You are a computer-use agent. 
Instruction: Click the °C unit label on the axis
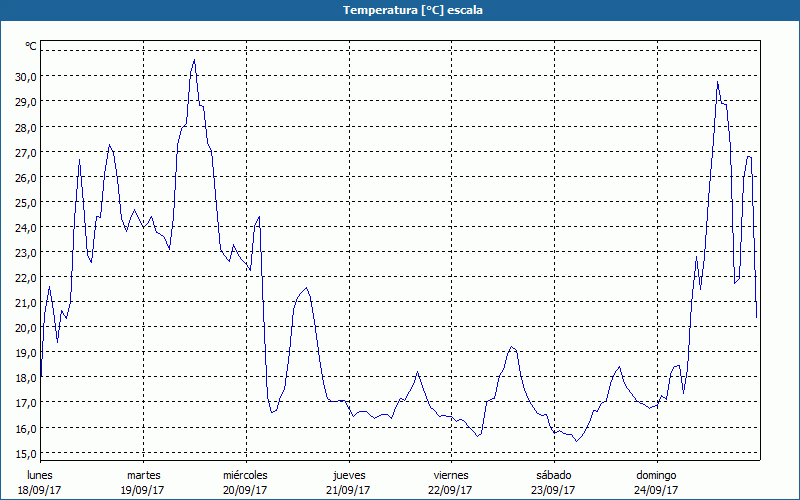31,46
